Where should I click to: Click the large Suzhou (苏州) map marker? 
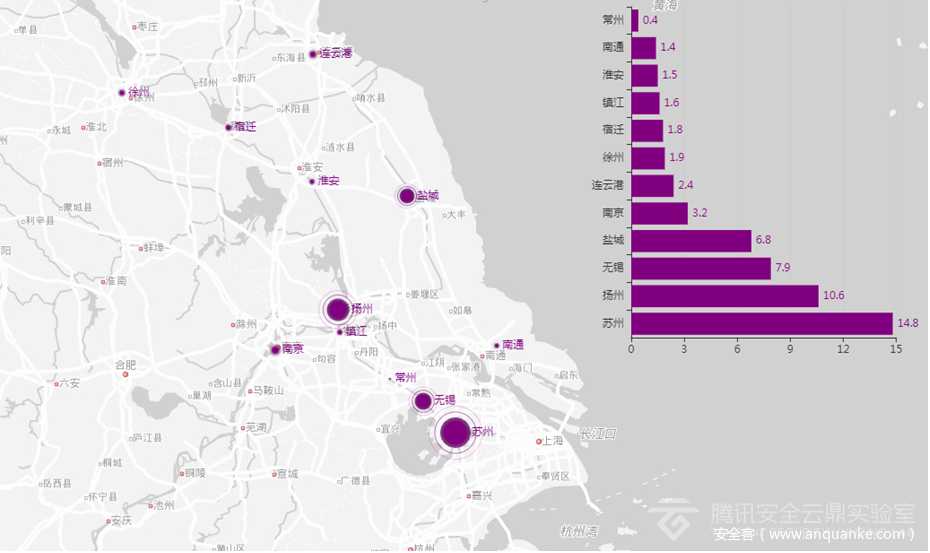[454, 433]
